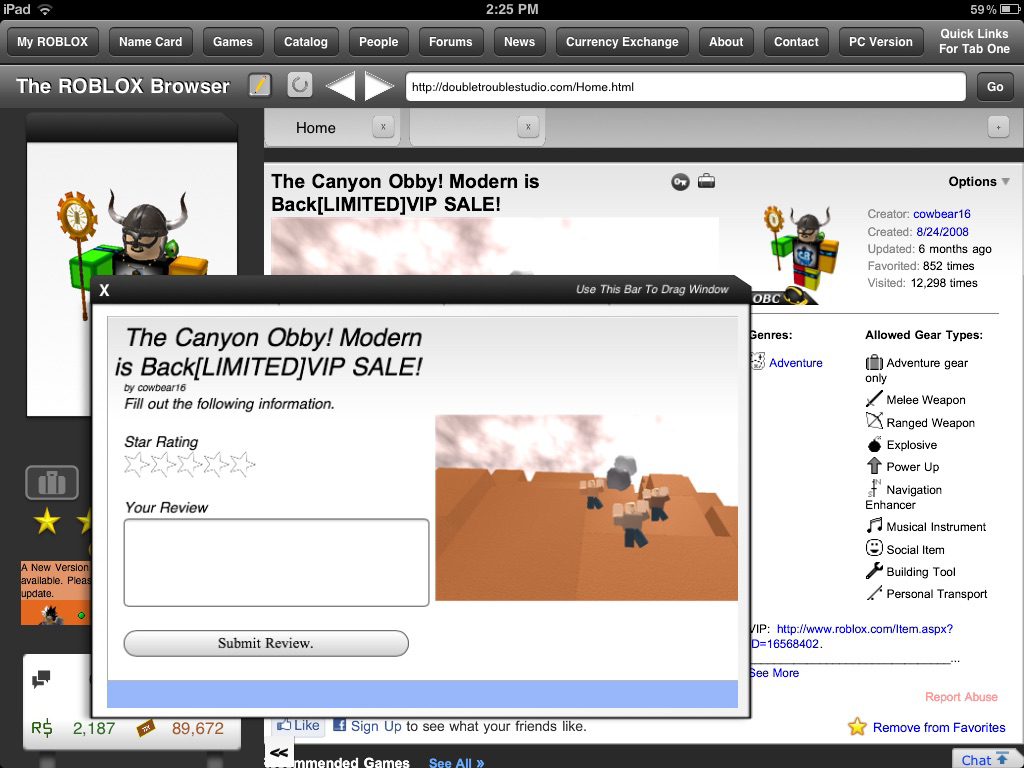Focus the Your Review text box
The image size is (1024, 768).
coord(276,562)
